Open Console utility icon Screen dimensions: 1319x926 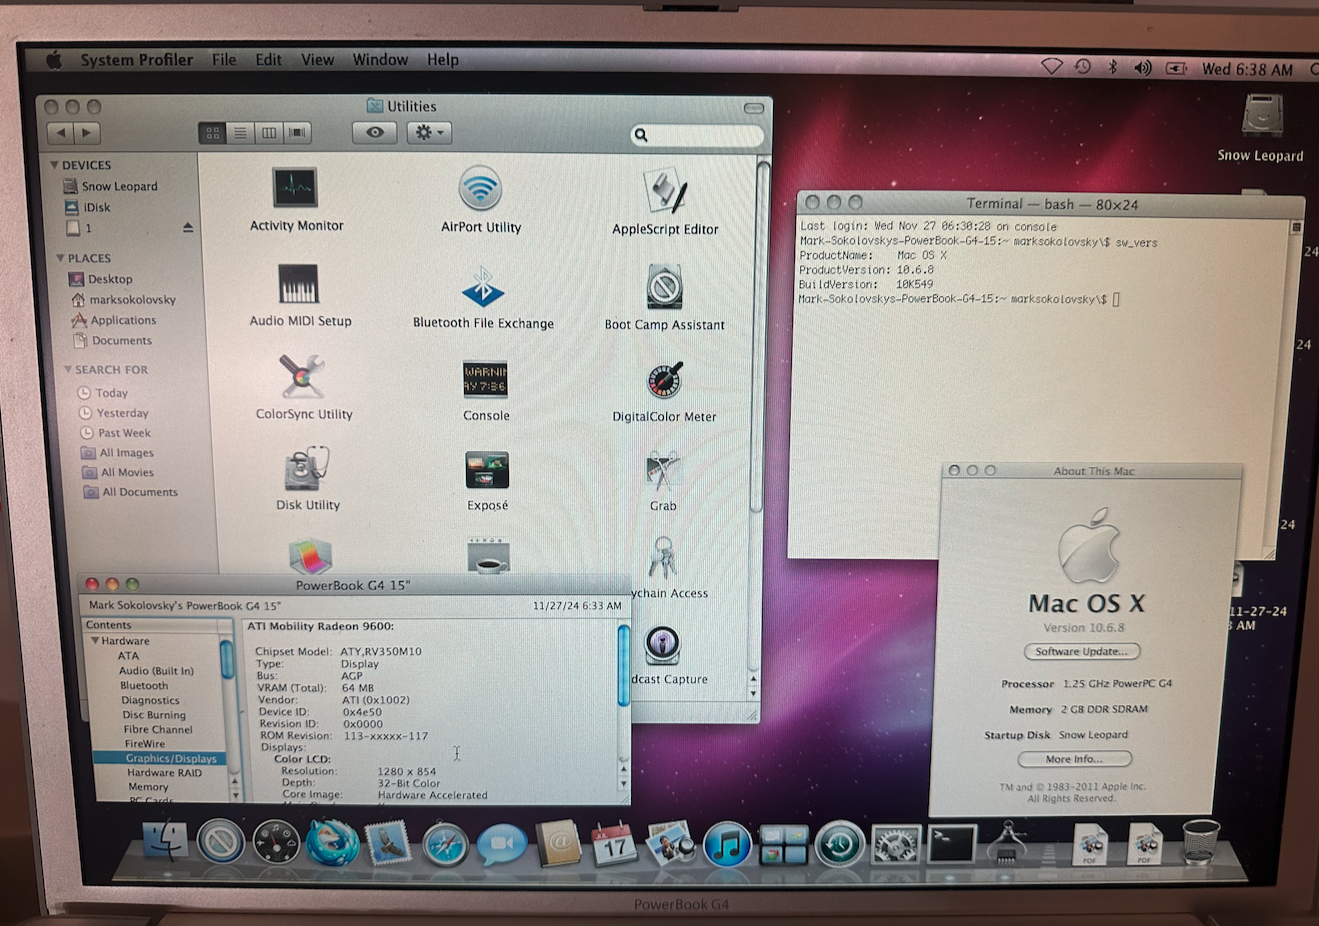(x=485, y=380)
